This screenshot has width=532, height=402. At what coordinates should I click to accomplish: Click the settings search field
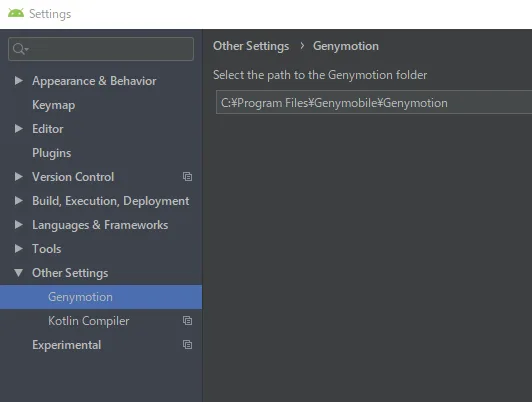(101, 49)
